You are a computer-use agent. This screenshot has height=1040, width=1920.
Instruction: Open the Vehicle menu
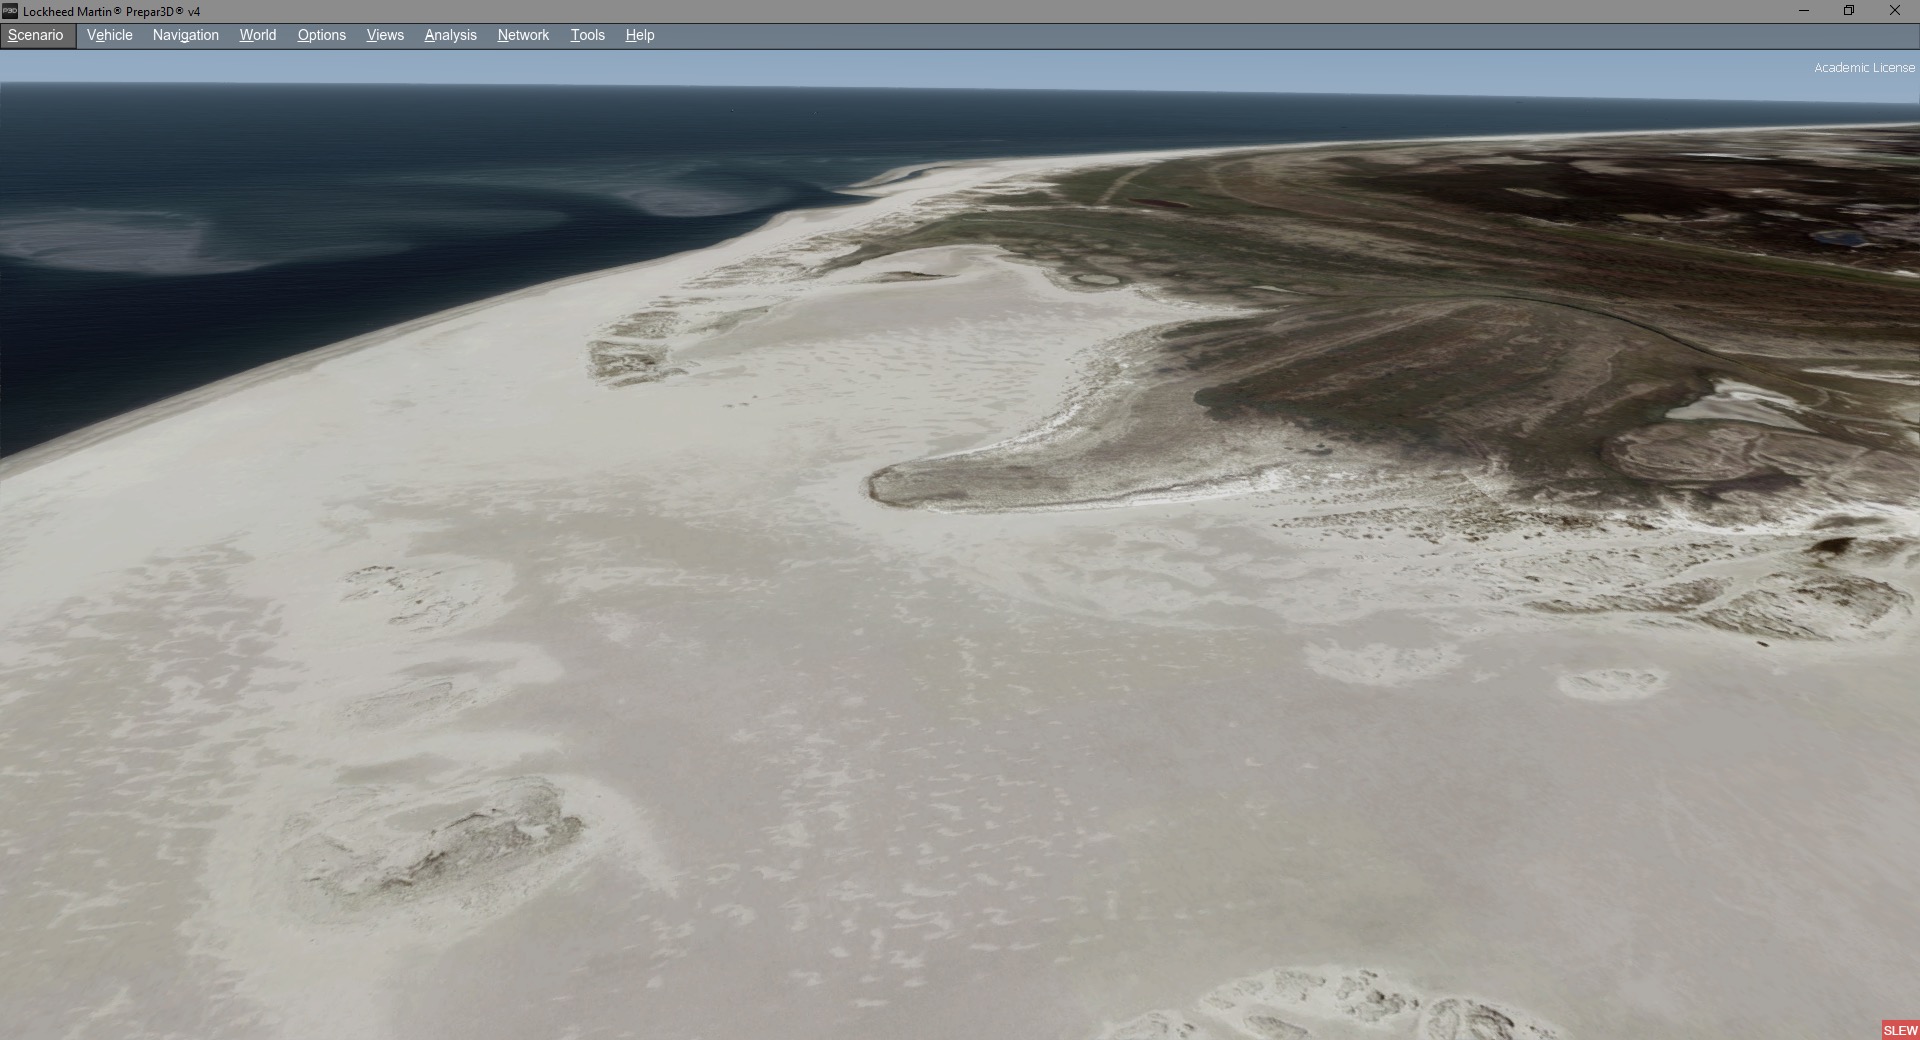pos(110,35)
